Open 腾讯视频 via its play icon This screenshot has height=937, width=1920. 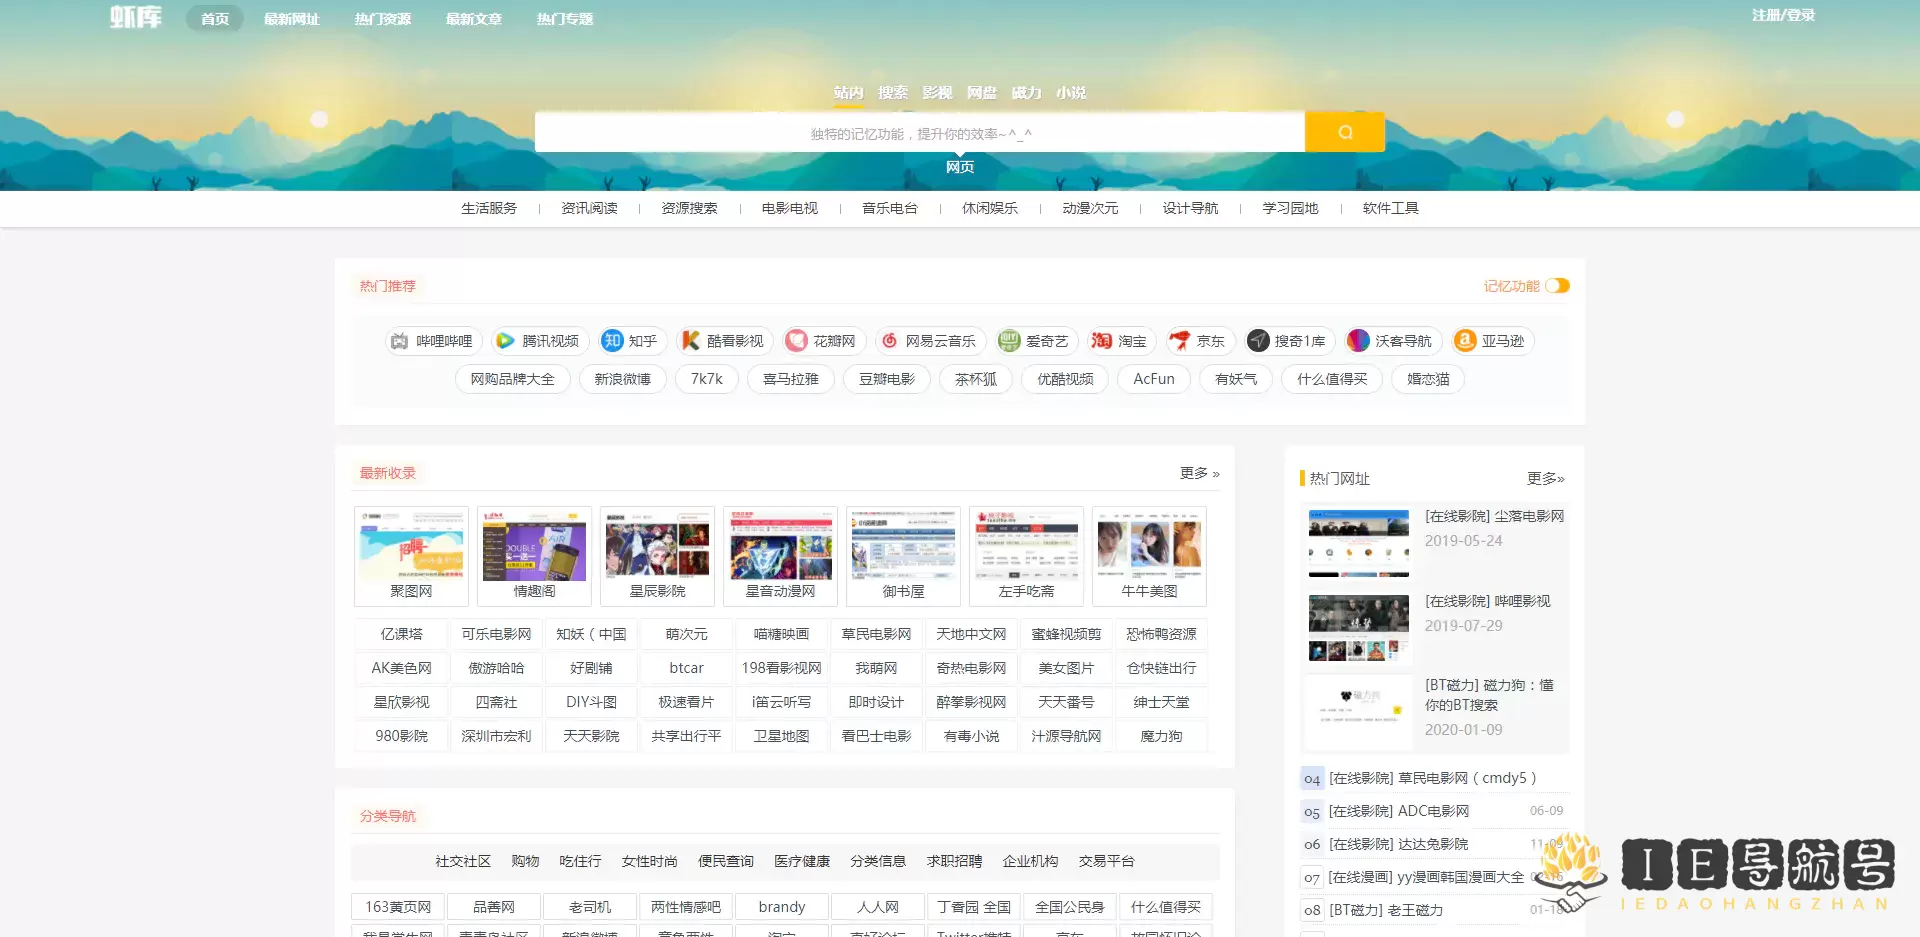click(x=504, y=341)
